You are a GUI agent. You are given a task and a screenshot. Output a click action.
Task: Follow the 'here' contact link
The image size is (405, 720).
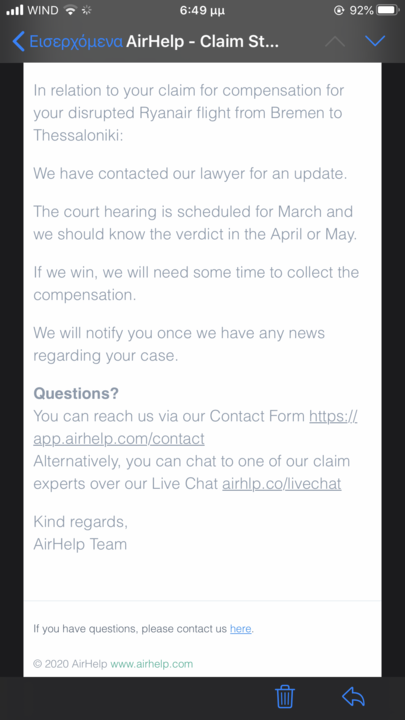(241, 629)
